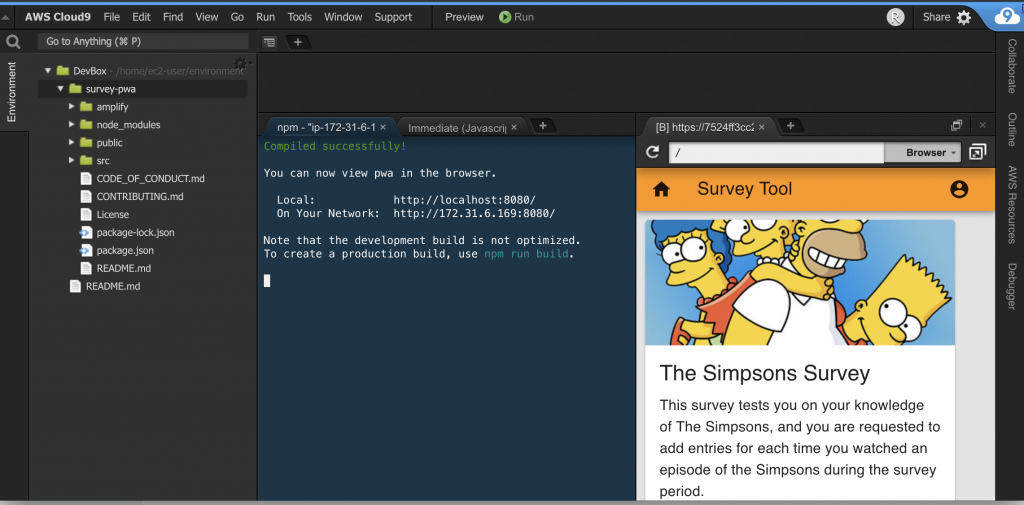Click the Share button
1024x505 pixels.
[936, 17]
